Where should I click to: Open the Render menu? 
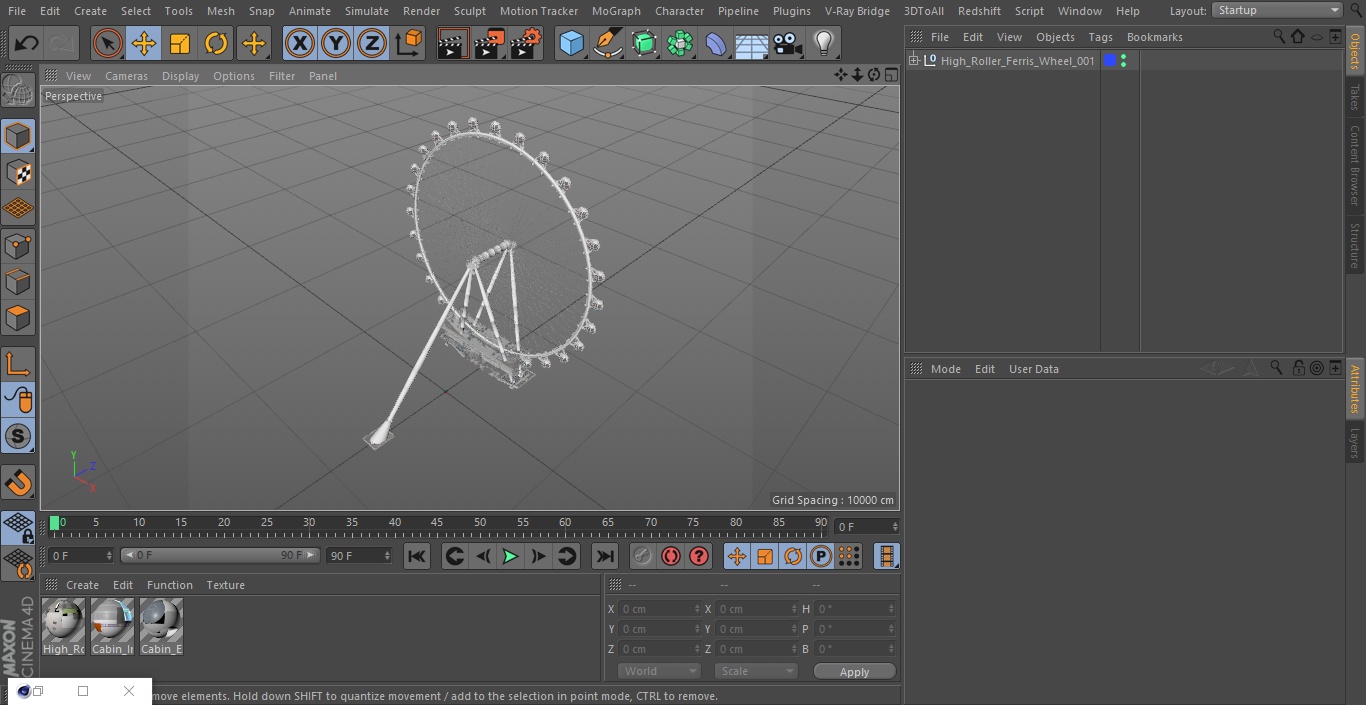(421, 11)
